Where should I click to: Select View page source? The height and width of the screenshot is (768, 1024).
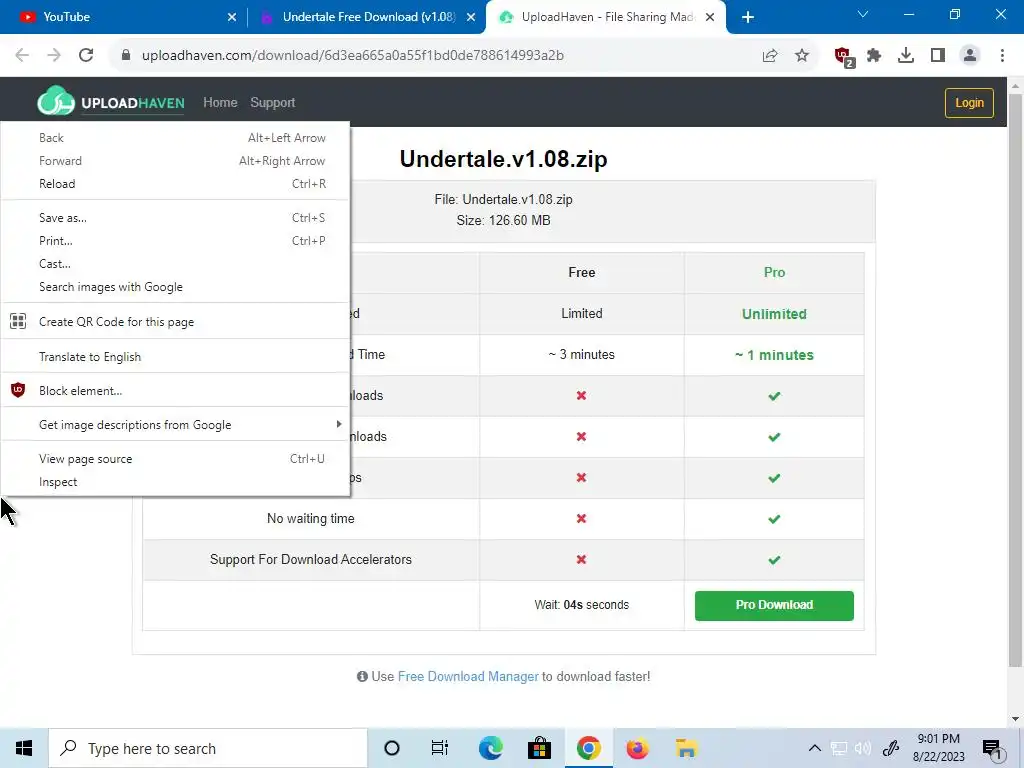175,458
